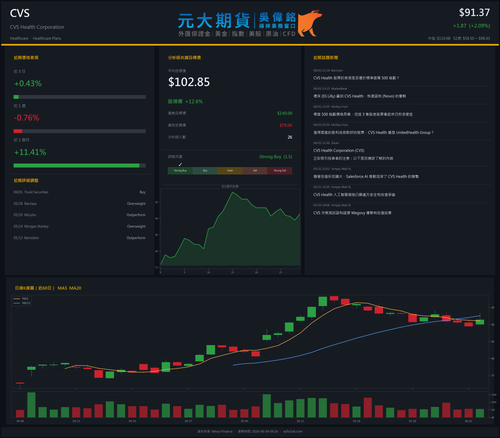Open the CVS Health Corporation (CVS) Zacks headline

pyautogui.click(x=339, y=151)
